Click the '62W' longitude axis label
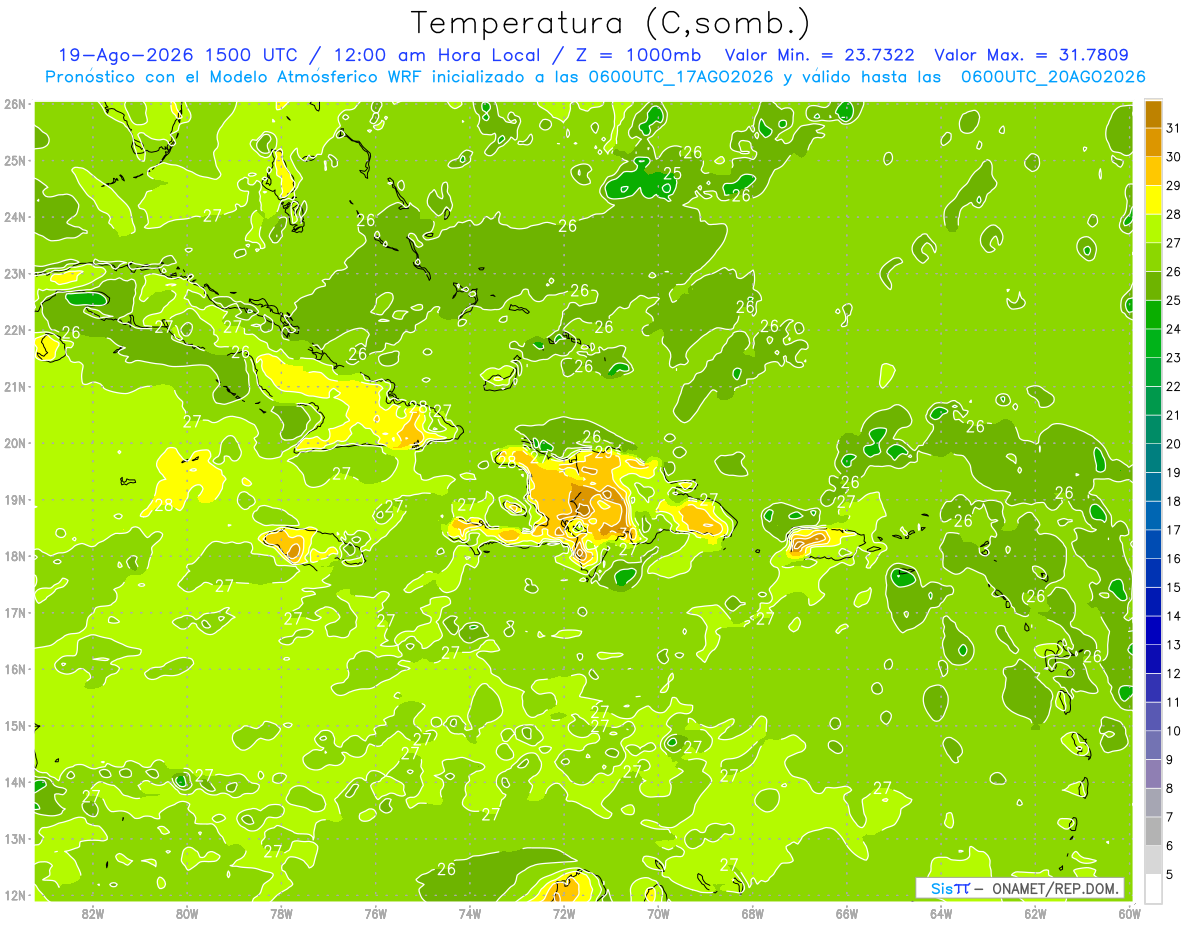This screenshot has width=1200, height=927. 1036,913
